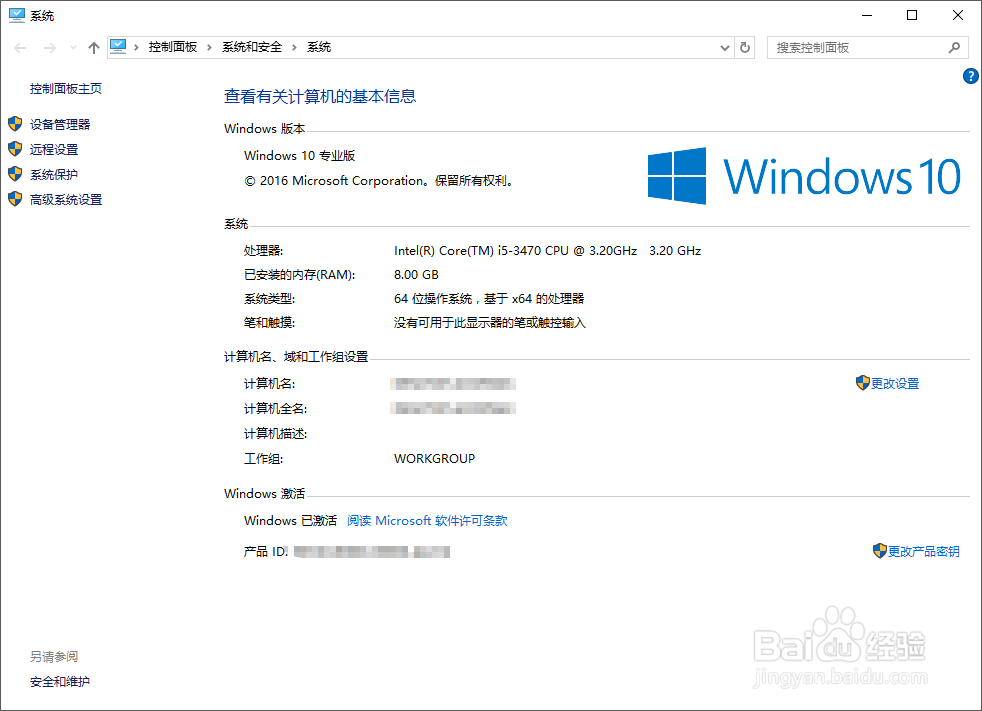Open 设备管理器 from sidebar
Viewport: 982px width, 711px height.
pyautogui.click(x=60, y=125)
